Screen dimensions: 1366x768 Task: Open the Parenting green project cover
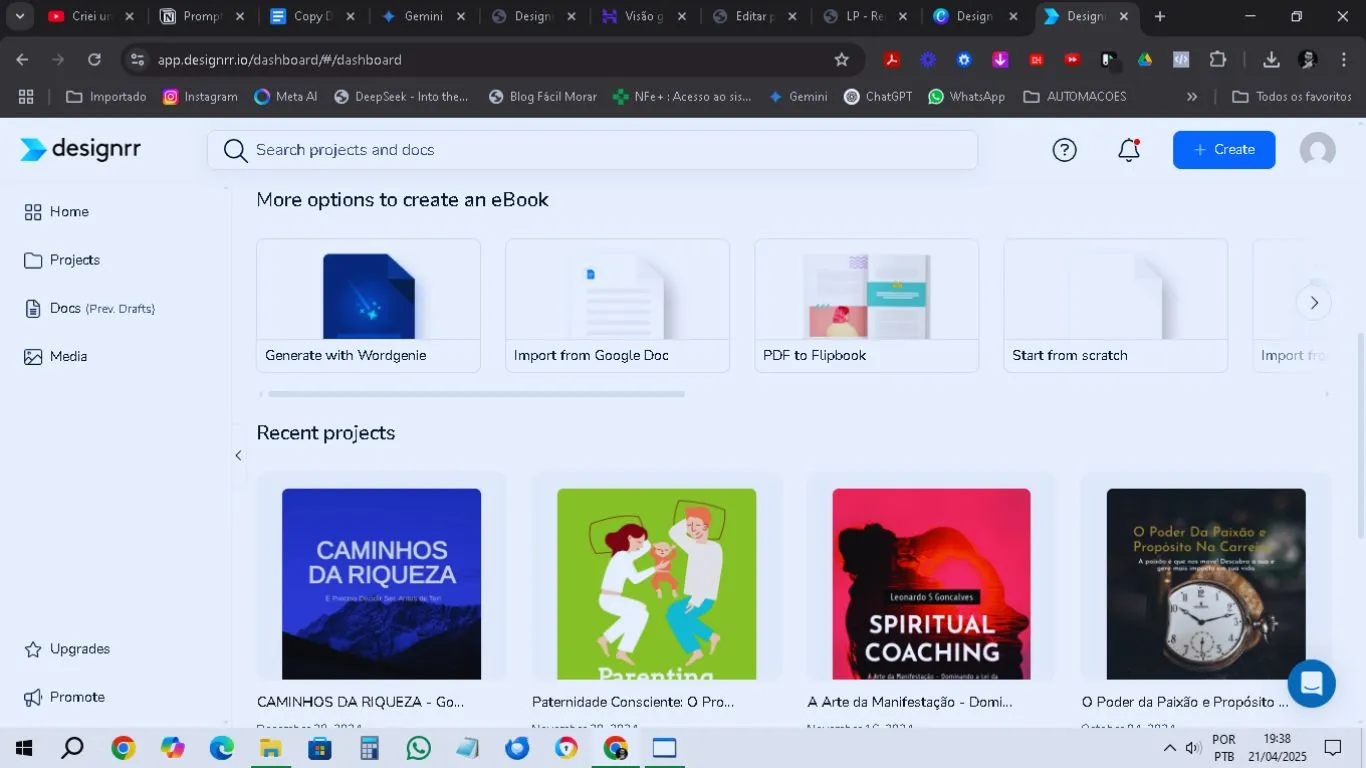pyautogui.click(x=656, y=584)
